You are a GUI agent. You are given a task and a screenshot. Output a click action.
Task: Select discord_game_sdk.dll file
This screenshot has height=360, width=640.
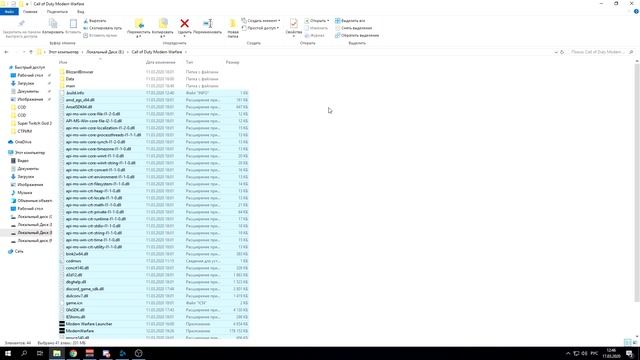[153, 289]
